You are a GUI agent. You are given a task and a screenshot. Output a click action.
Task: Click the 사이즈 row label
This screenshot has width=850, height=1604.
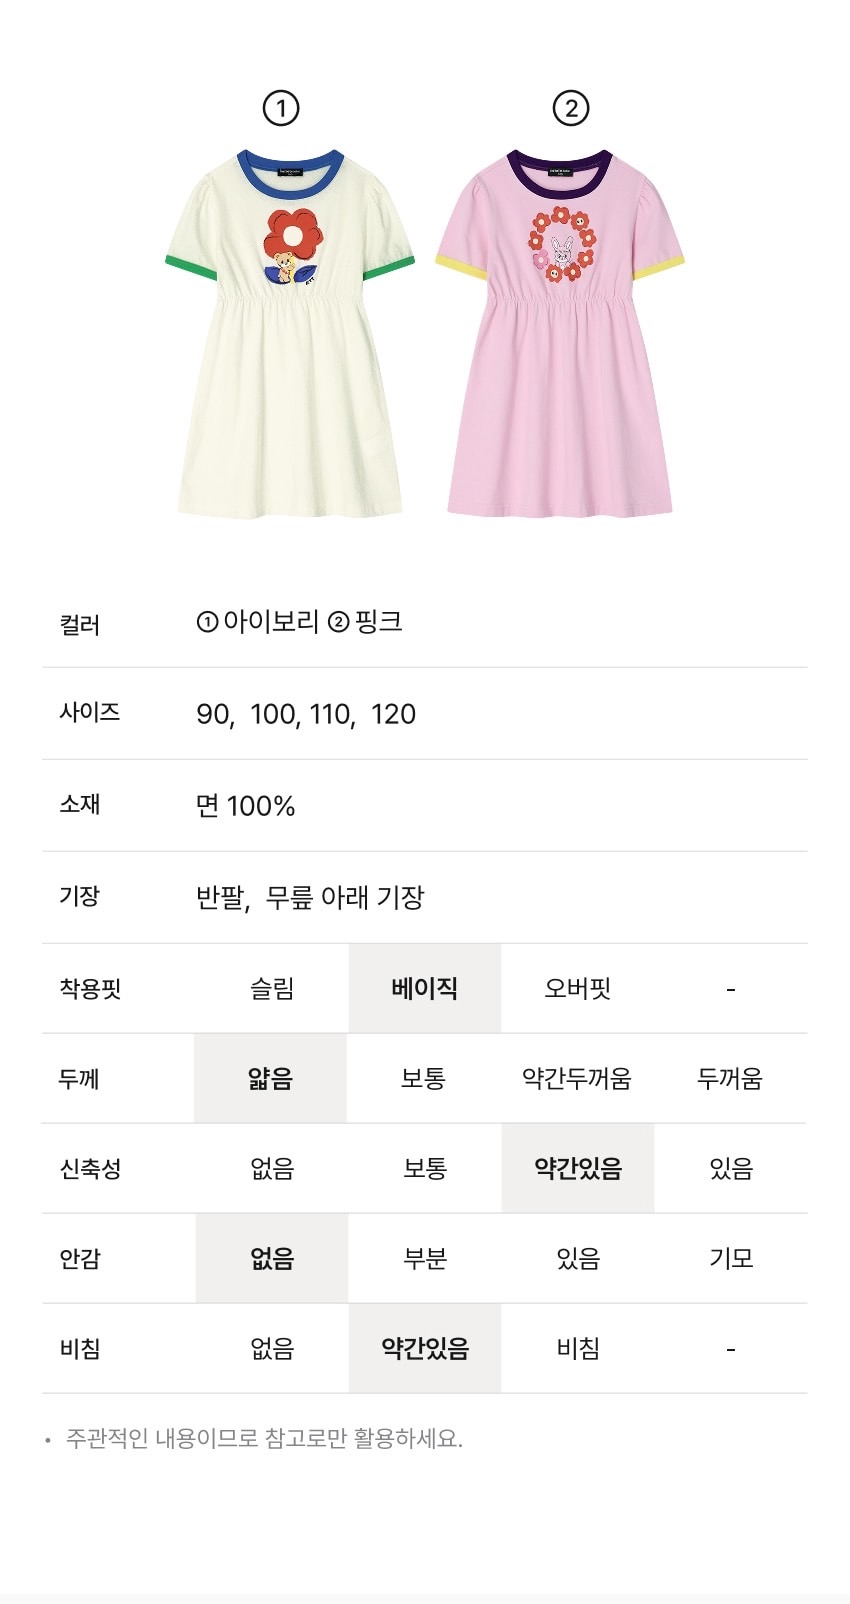[x=90, y=713]
